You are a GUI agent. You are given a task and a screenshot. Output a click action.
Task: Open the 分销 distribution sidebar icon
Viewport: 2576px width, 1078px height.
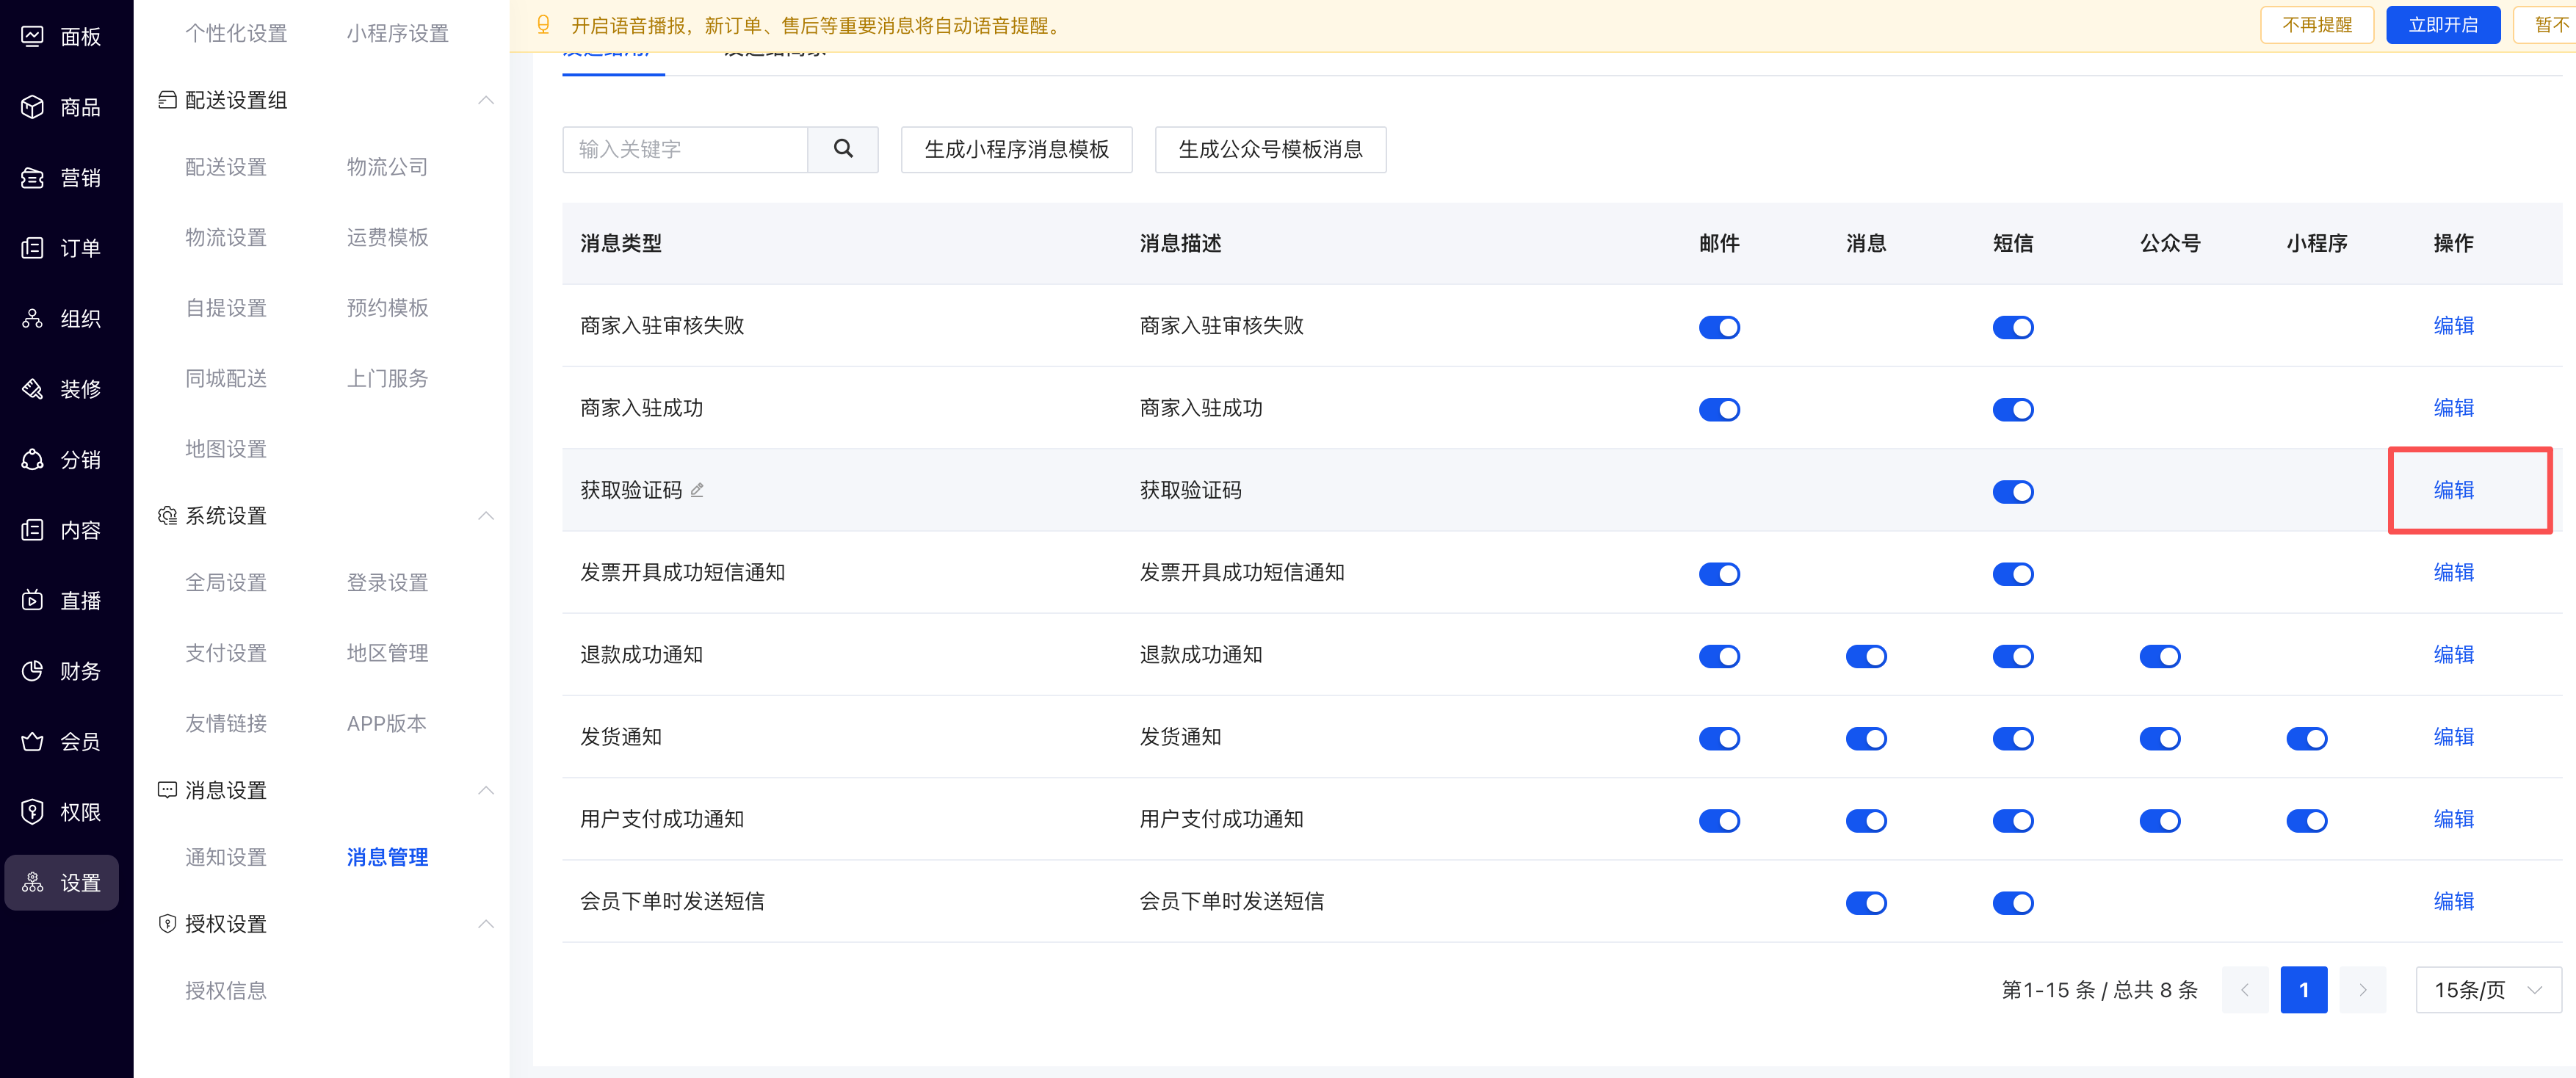point(32,460)
